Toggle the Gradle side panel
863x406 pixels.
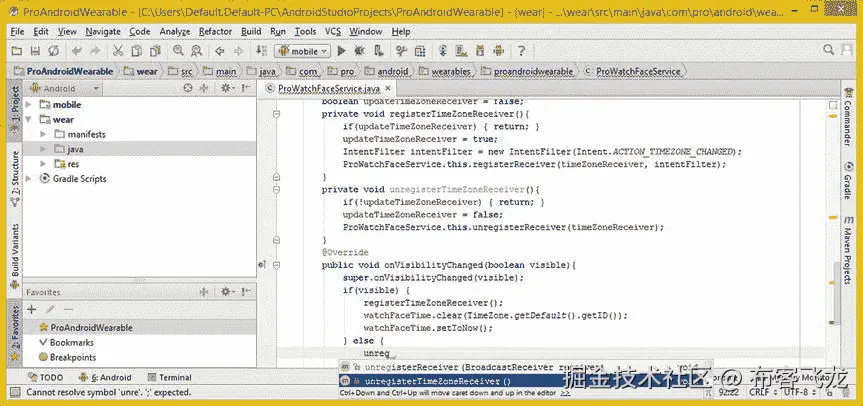pyautogui.click(x=848, y=181)
